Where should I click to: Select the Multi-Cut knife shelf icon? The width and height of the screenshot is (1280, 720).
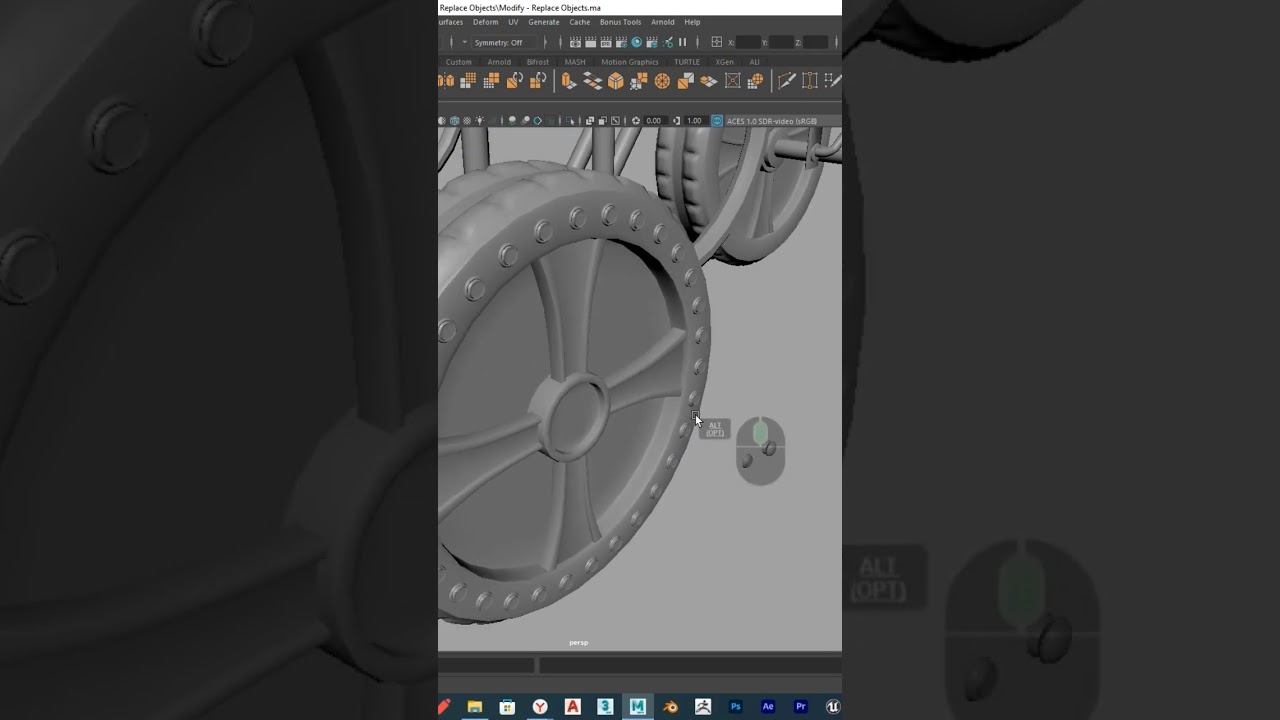click(x=787, y=80)
